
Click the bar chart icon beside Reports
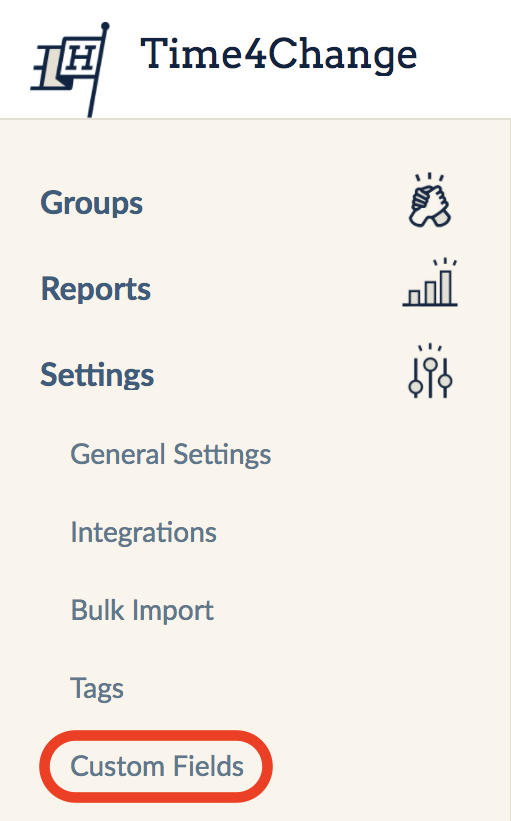pyautogui.click(x=430, y=283)
